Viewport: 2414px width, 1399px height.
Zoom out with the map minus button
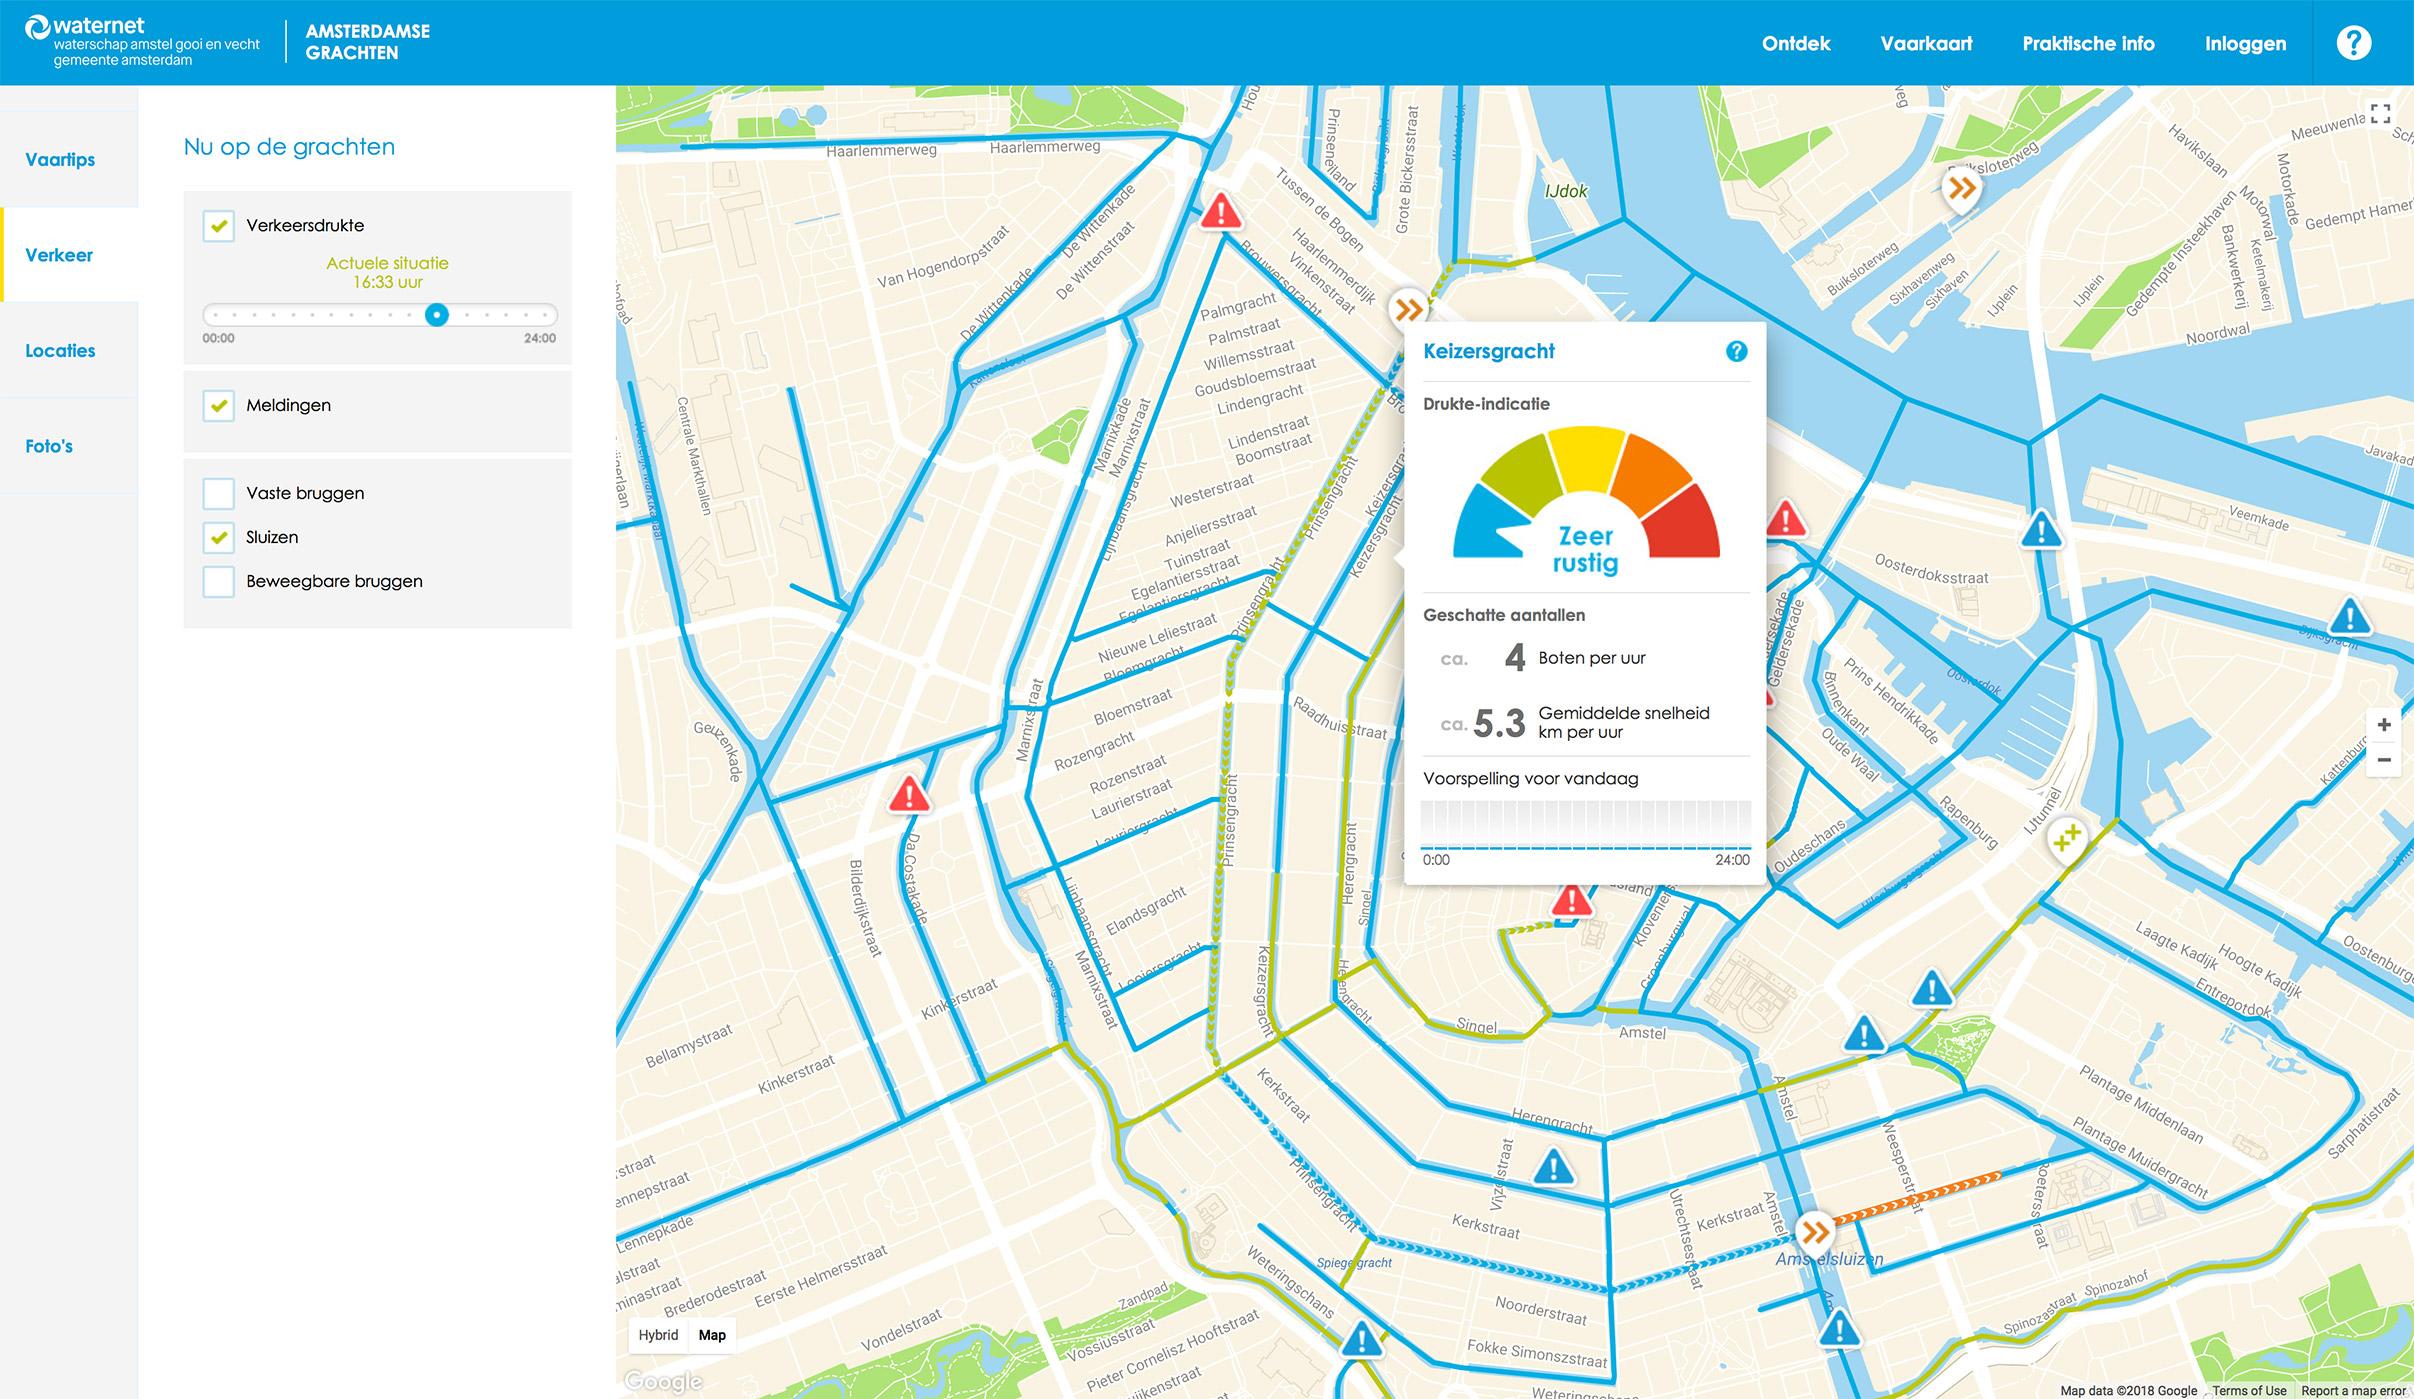[x=2384, y=760]
